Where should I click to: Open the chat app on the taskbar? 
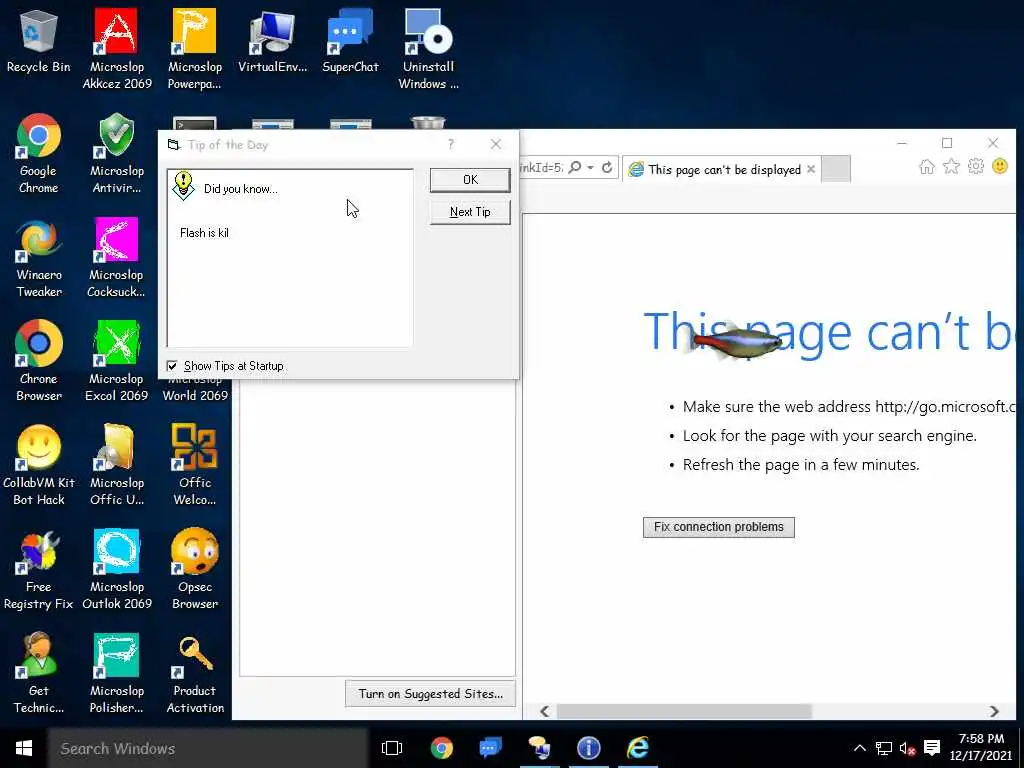pyautogui.click(x=490, y=748)
